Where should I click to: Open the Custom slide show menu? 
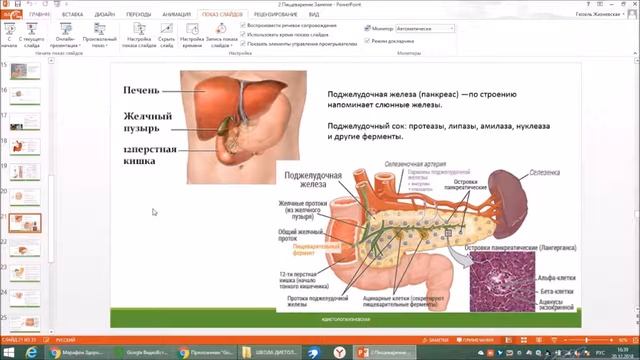pyautogui.click(x=100, y=35)
